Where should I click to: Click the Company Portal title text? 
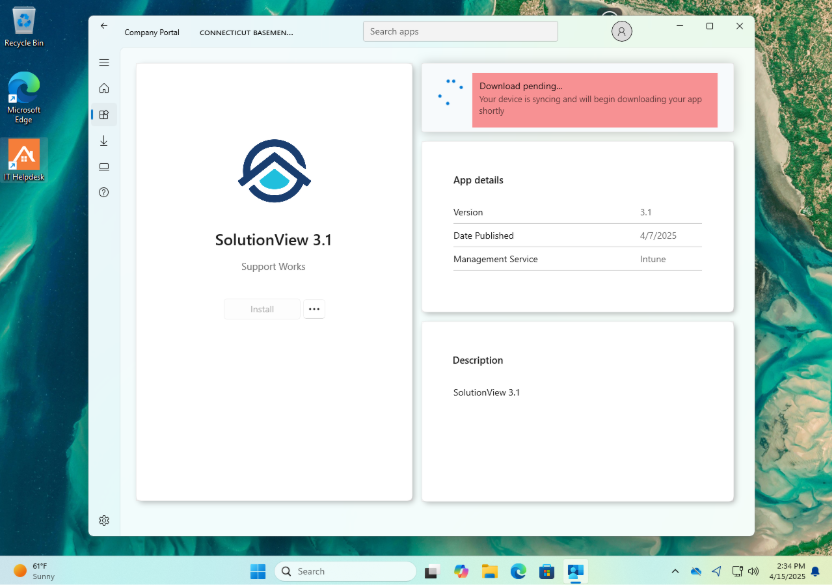152,32
